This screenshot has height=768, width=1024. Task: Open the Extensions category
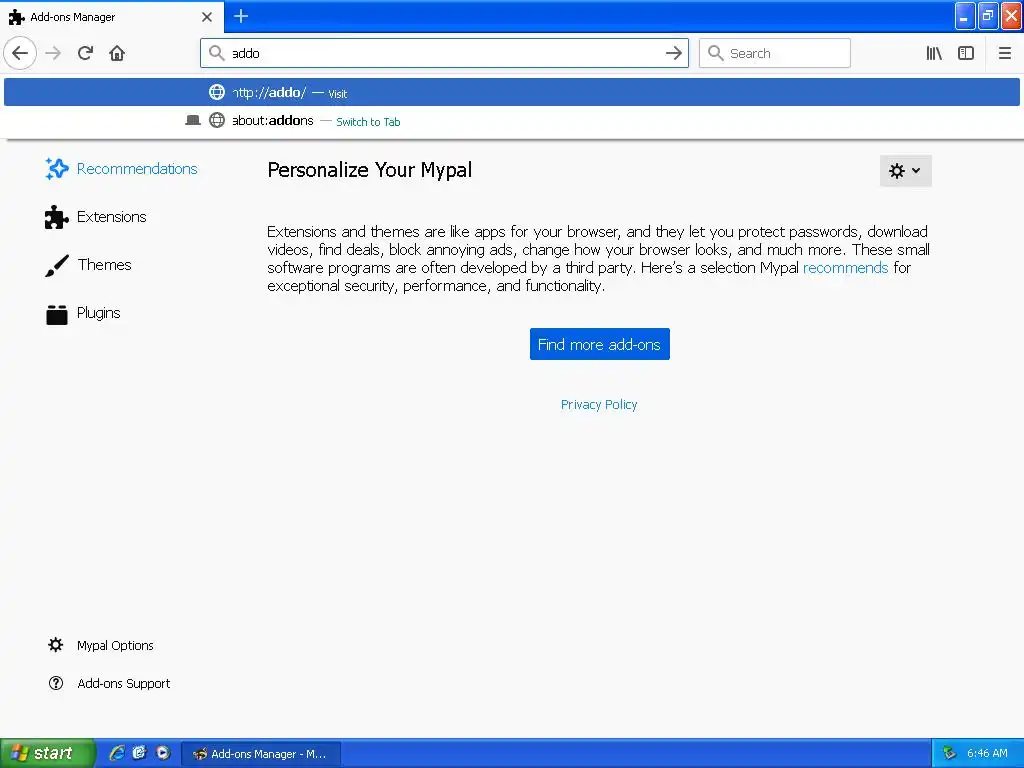click(x=96, y=217)
